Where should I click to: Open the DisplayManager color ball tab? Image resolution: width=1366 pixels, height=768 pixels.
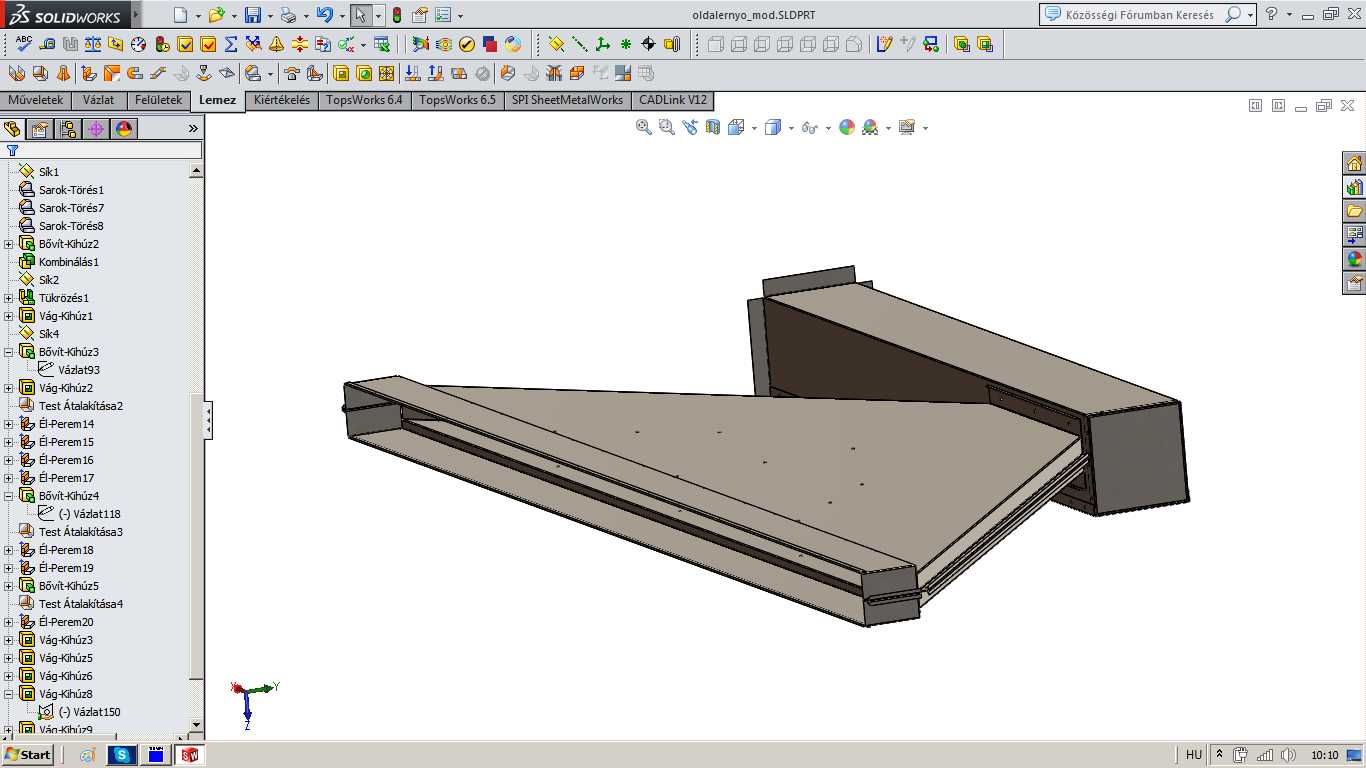click(124, 128)
